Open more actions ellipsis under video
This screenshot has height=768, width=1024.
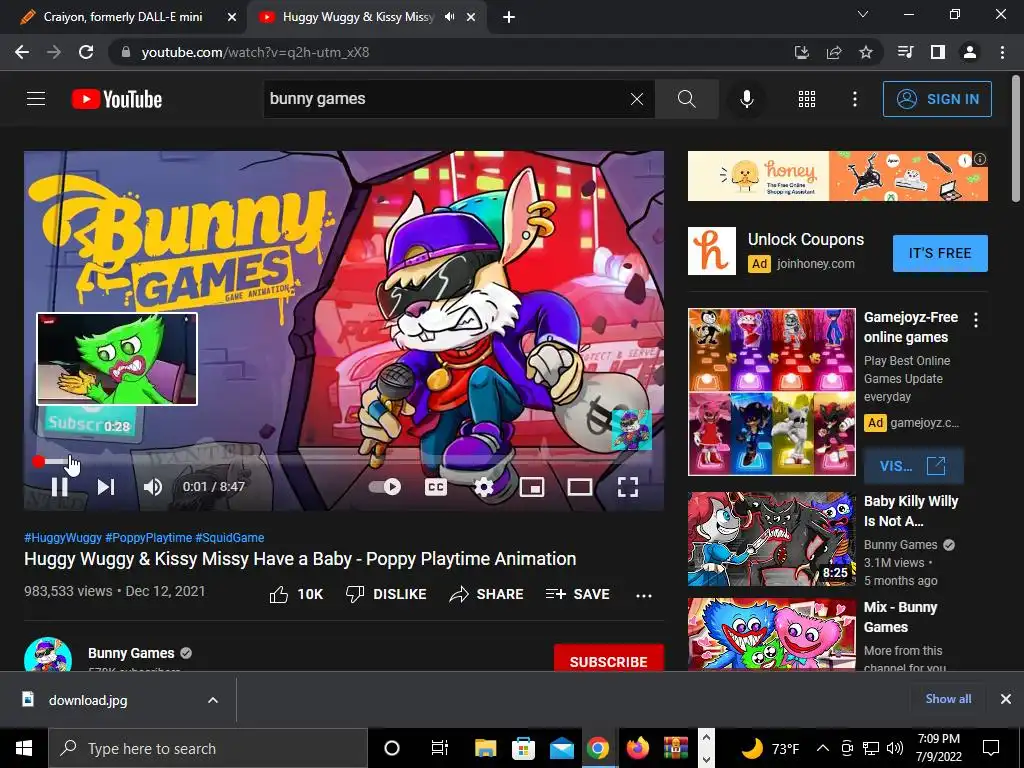(x=644, y=595)
